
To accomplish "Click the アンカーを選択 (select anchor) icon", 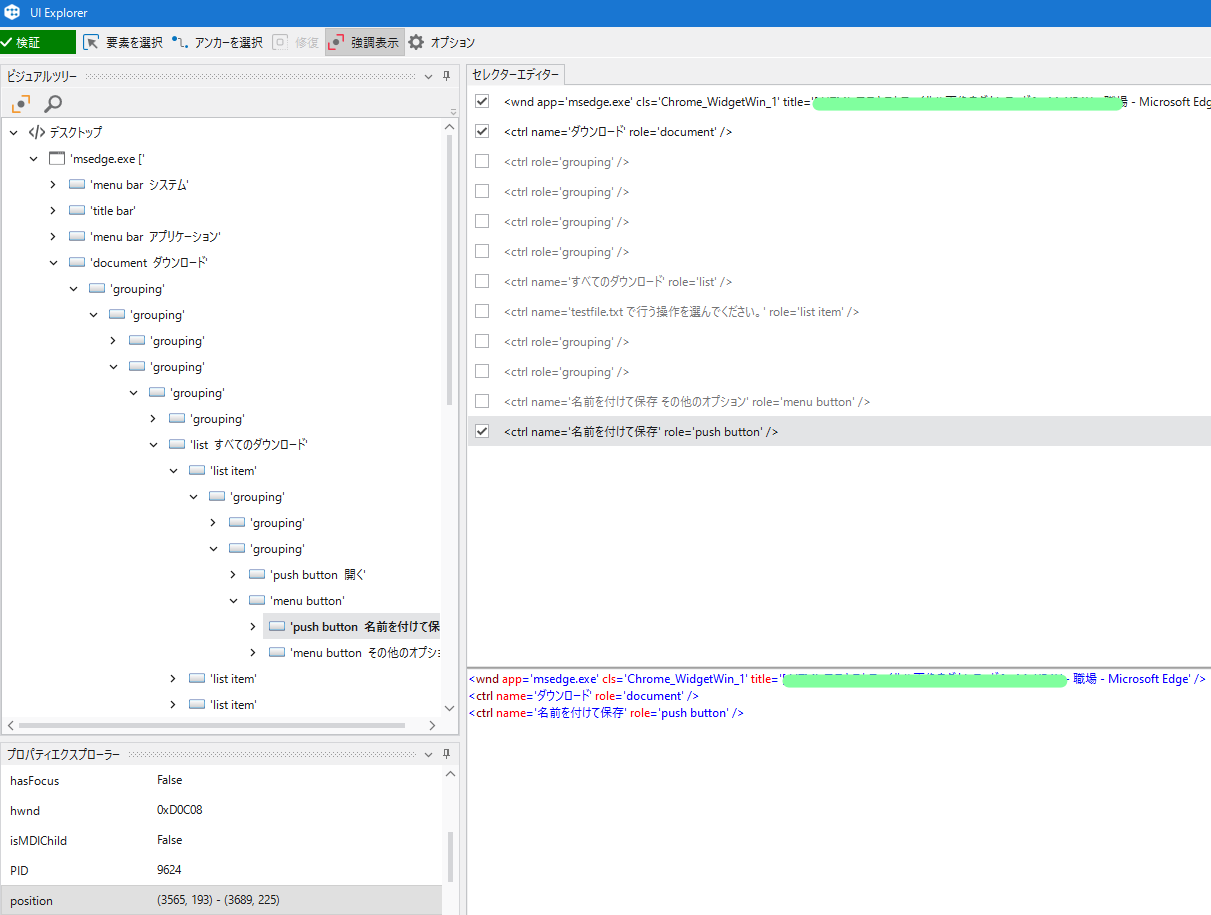I will click(x=181, y=42).
